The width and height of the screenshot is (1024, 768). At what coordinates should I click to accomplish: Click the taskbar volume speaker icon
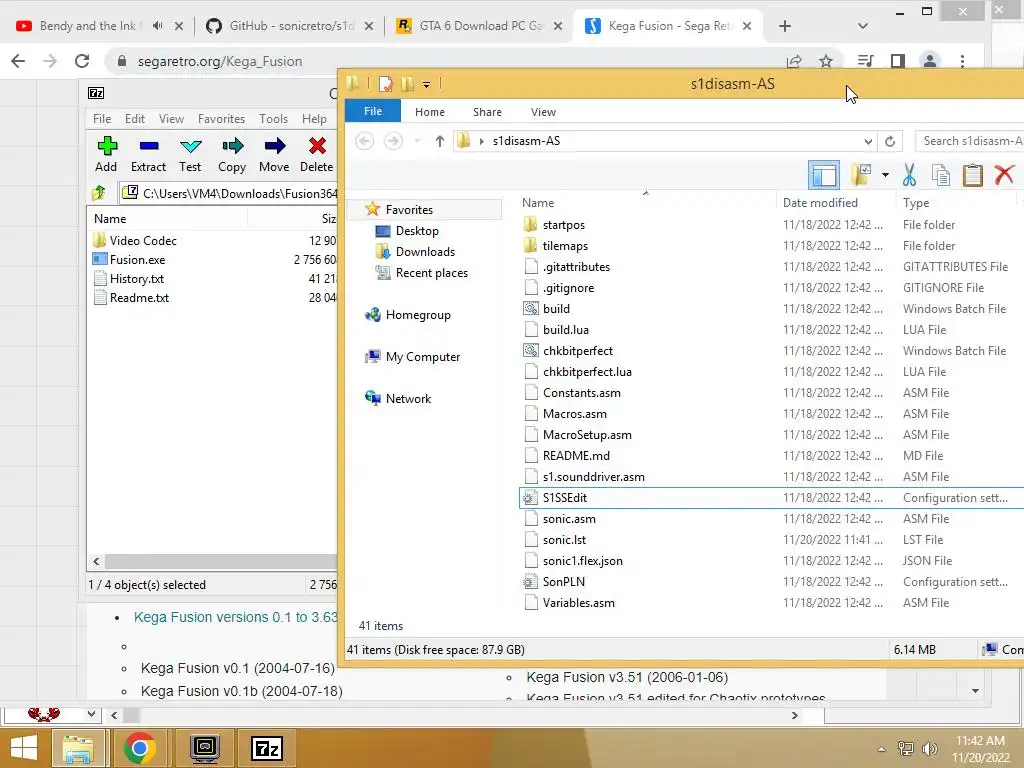[x=929, y=748]
